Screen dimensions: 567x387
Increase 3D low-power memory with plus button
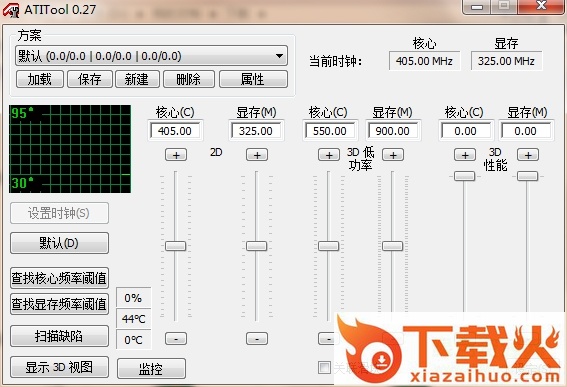393,155
